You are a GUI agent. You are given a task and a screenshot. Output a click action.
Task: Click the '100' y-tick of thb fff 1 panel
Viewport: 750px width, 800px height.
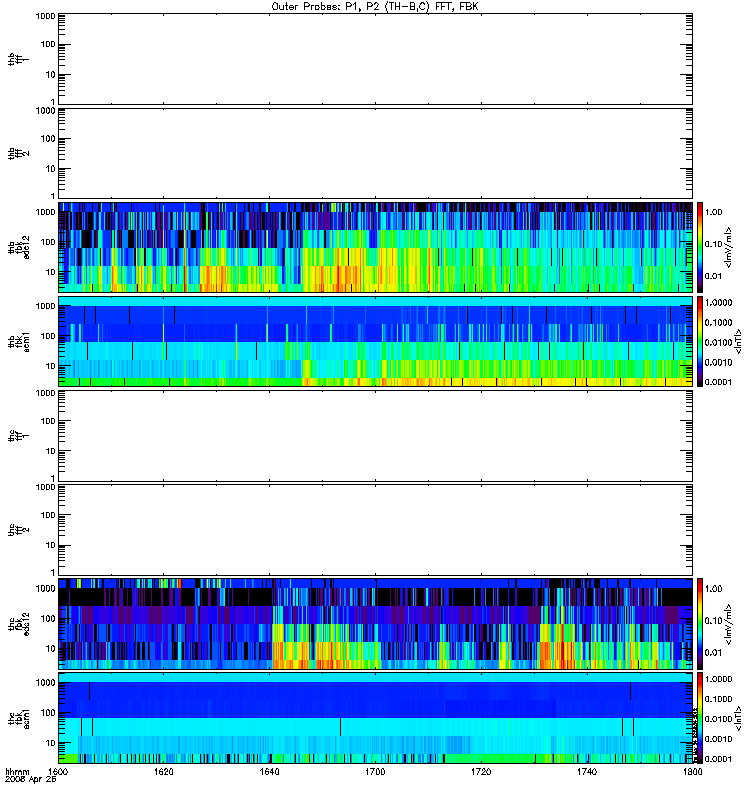pyautogui.click(x=48, y=44)
